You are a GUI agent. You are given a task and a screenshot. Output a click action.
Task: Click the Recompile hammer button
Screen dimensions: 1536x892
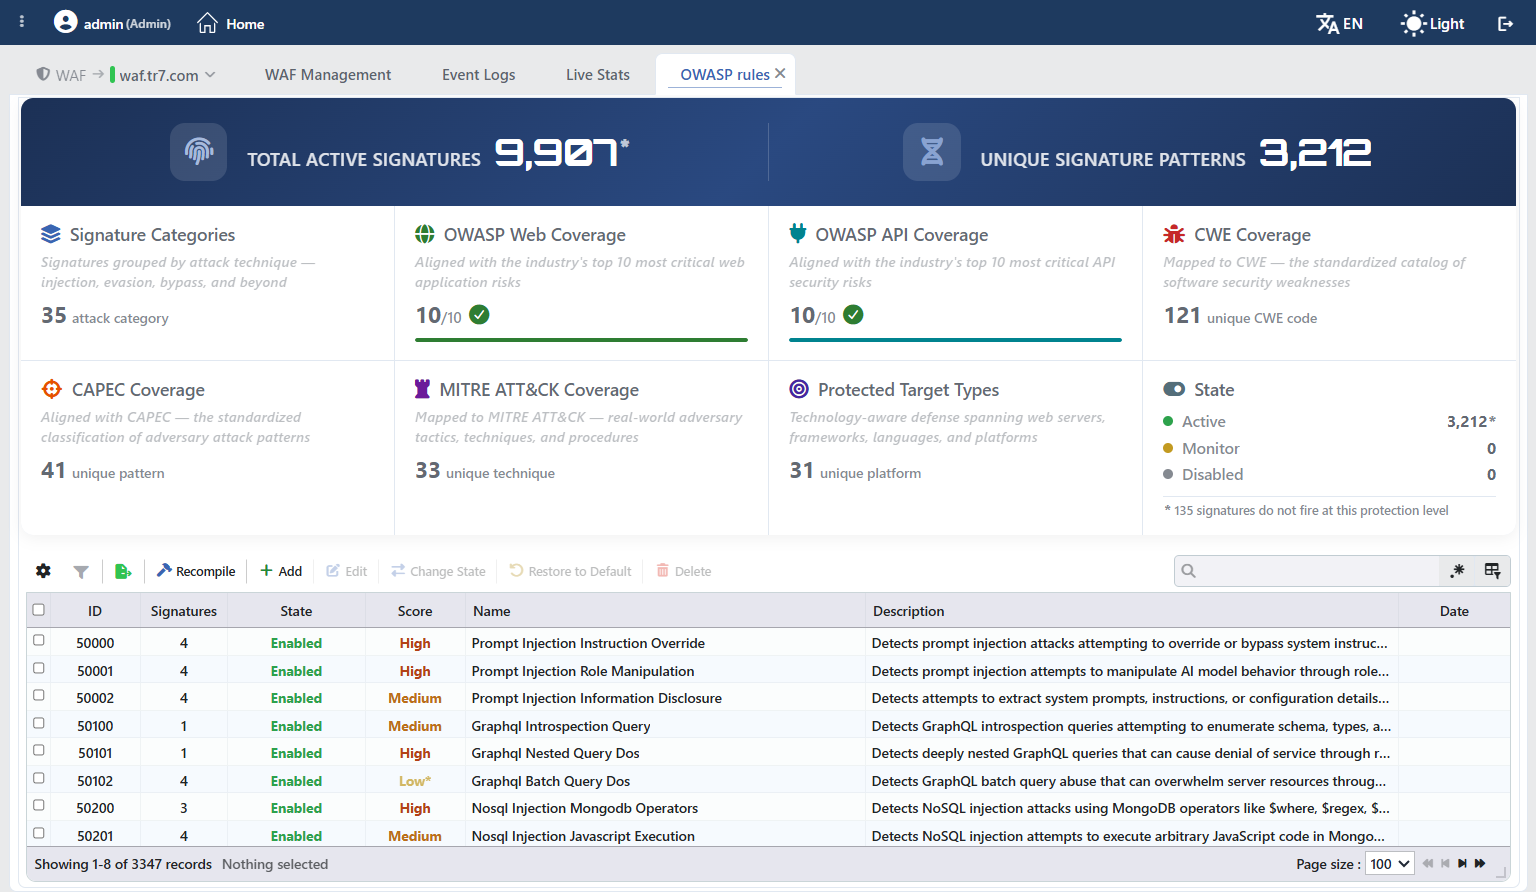click(196, 571)
